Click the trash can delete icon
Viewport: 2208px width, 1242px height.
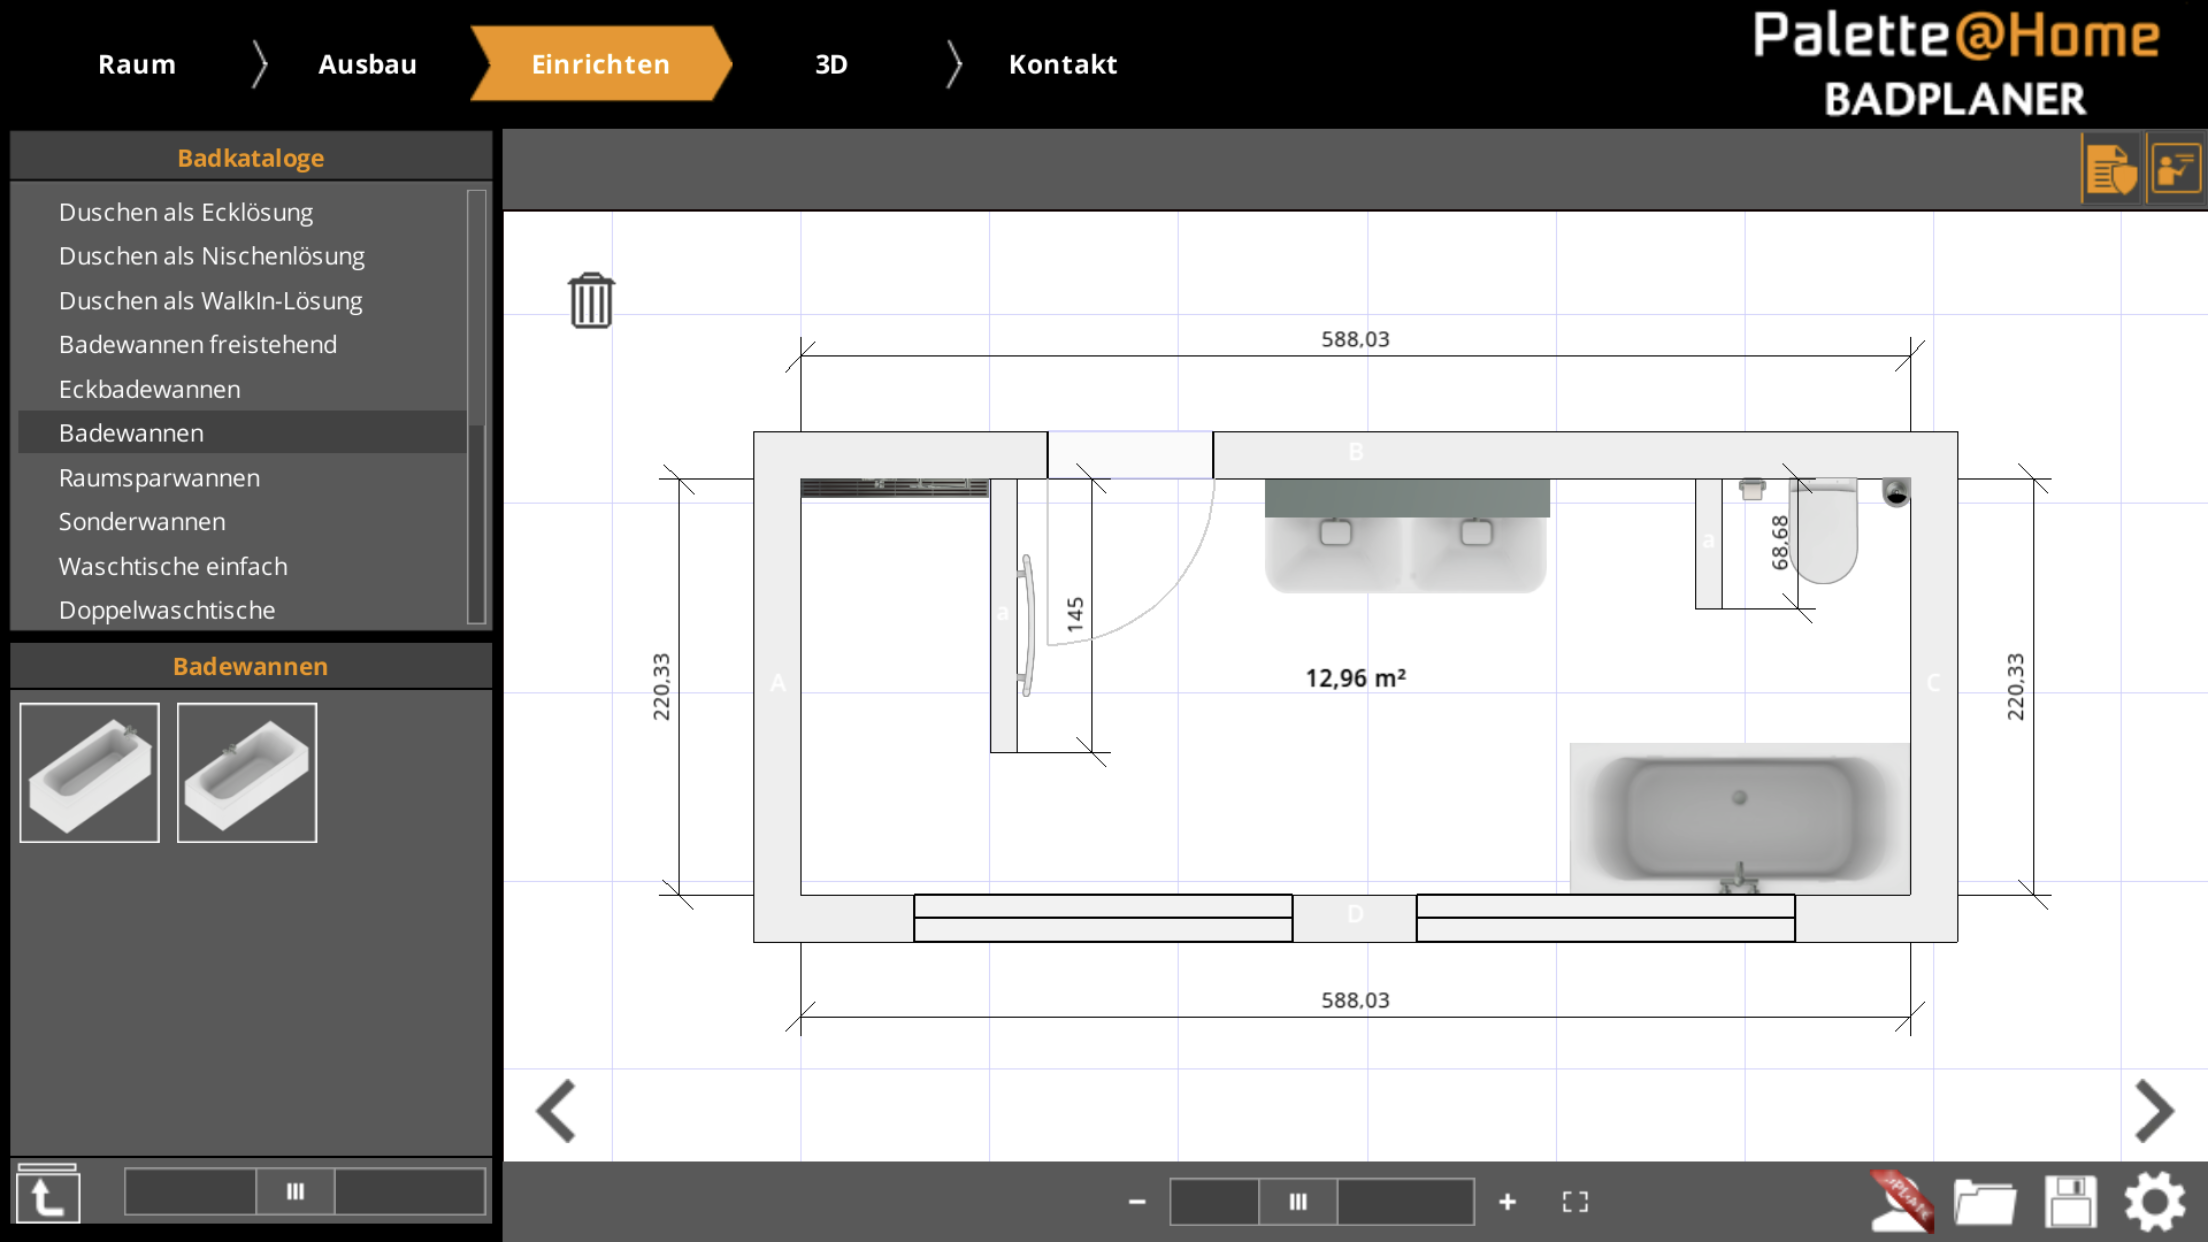(590, 300)
